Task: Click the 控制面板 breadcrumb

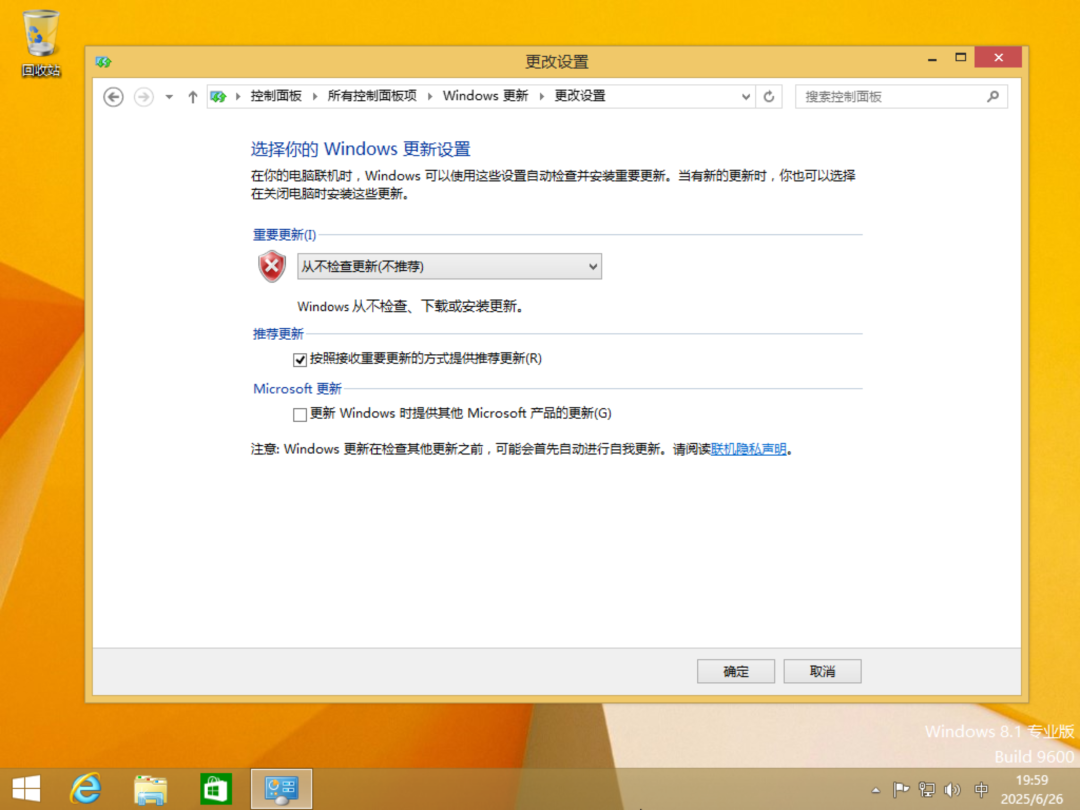Action: 276,96
